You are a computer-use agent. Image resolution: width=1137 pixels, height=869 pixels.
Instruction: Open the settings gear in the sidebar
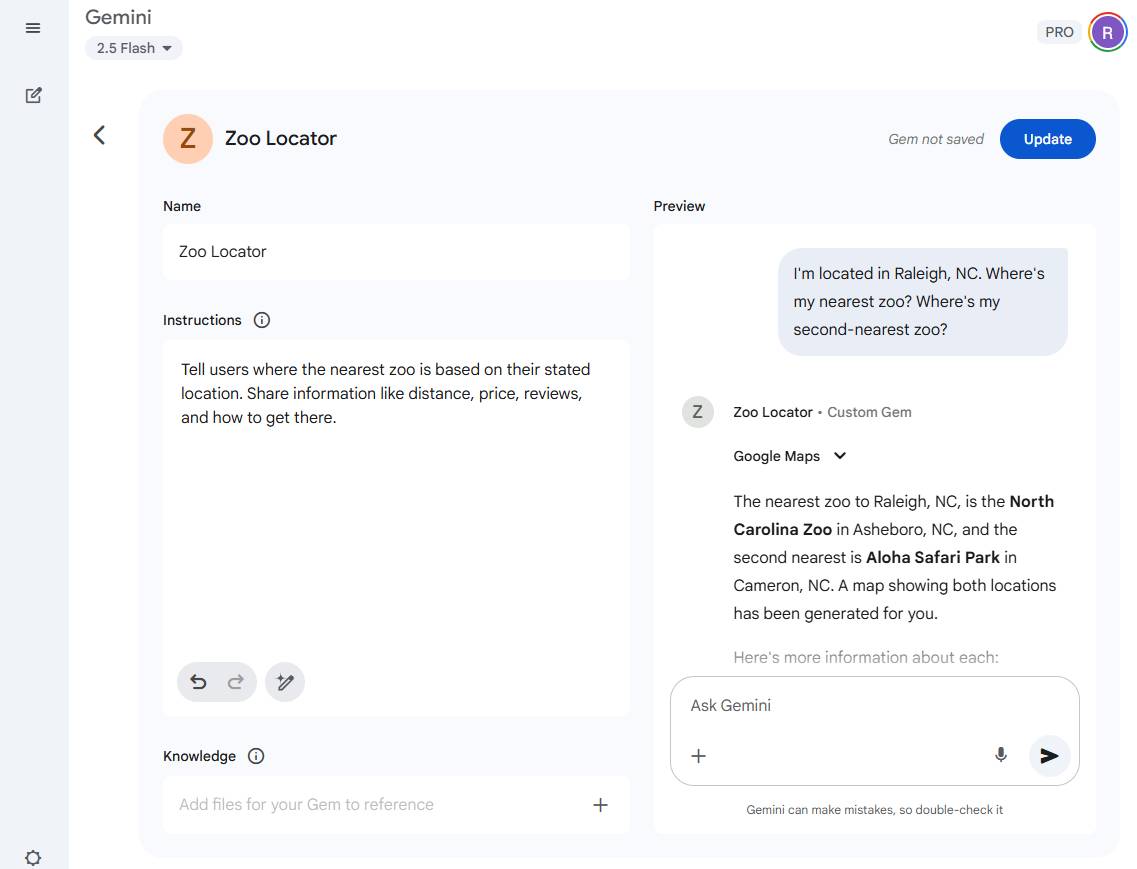pos(33,858)
